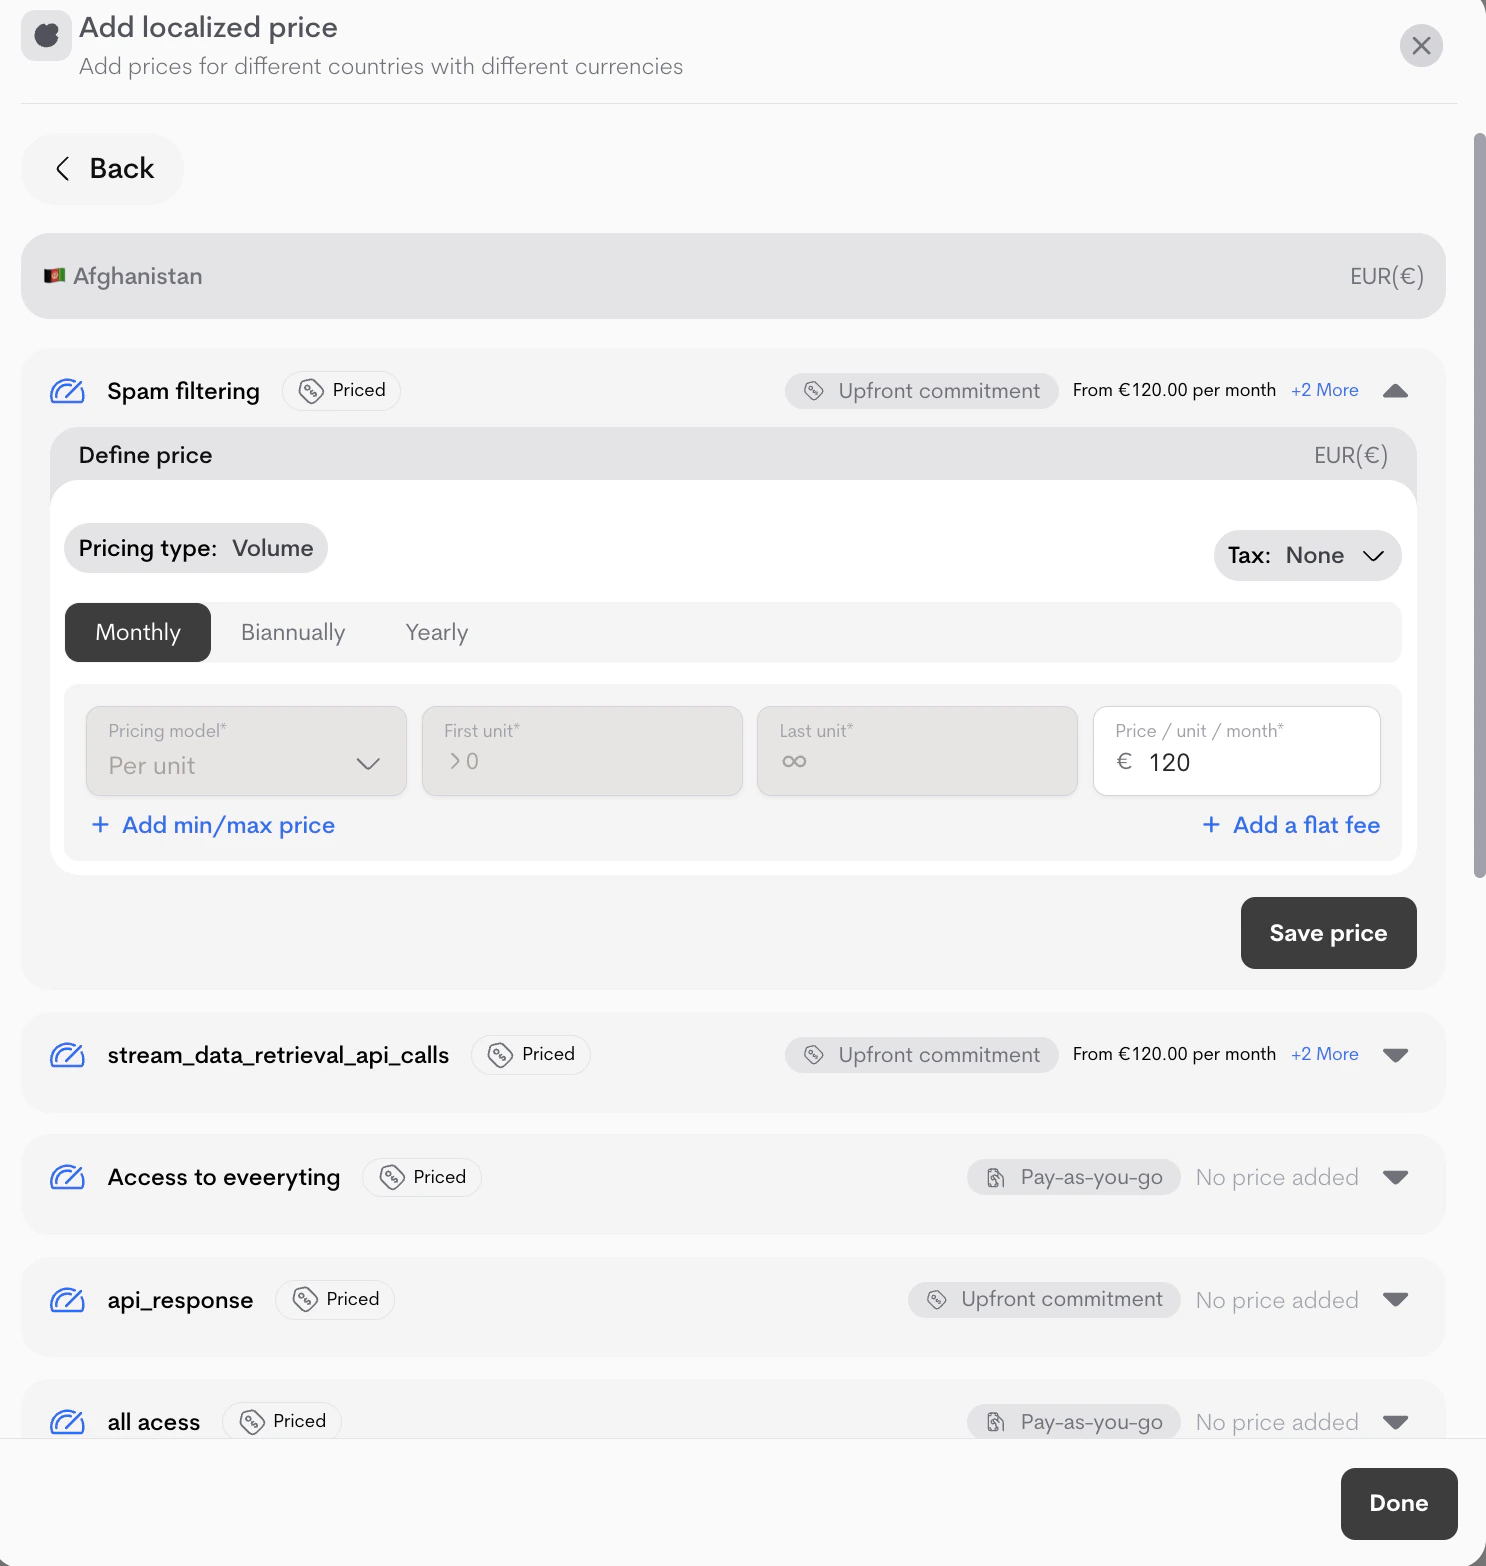
Task: Go Back to the previous step
Action: coord(104,169)
